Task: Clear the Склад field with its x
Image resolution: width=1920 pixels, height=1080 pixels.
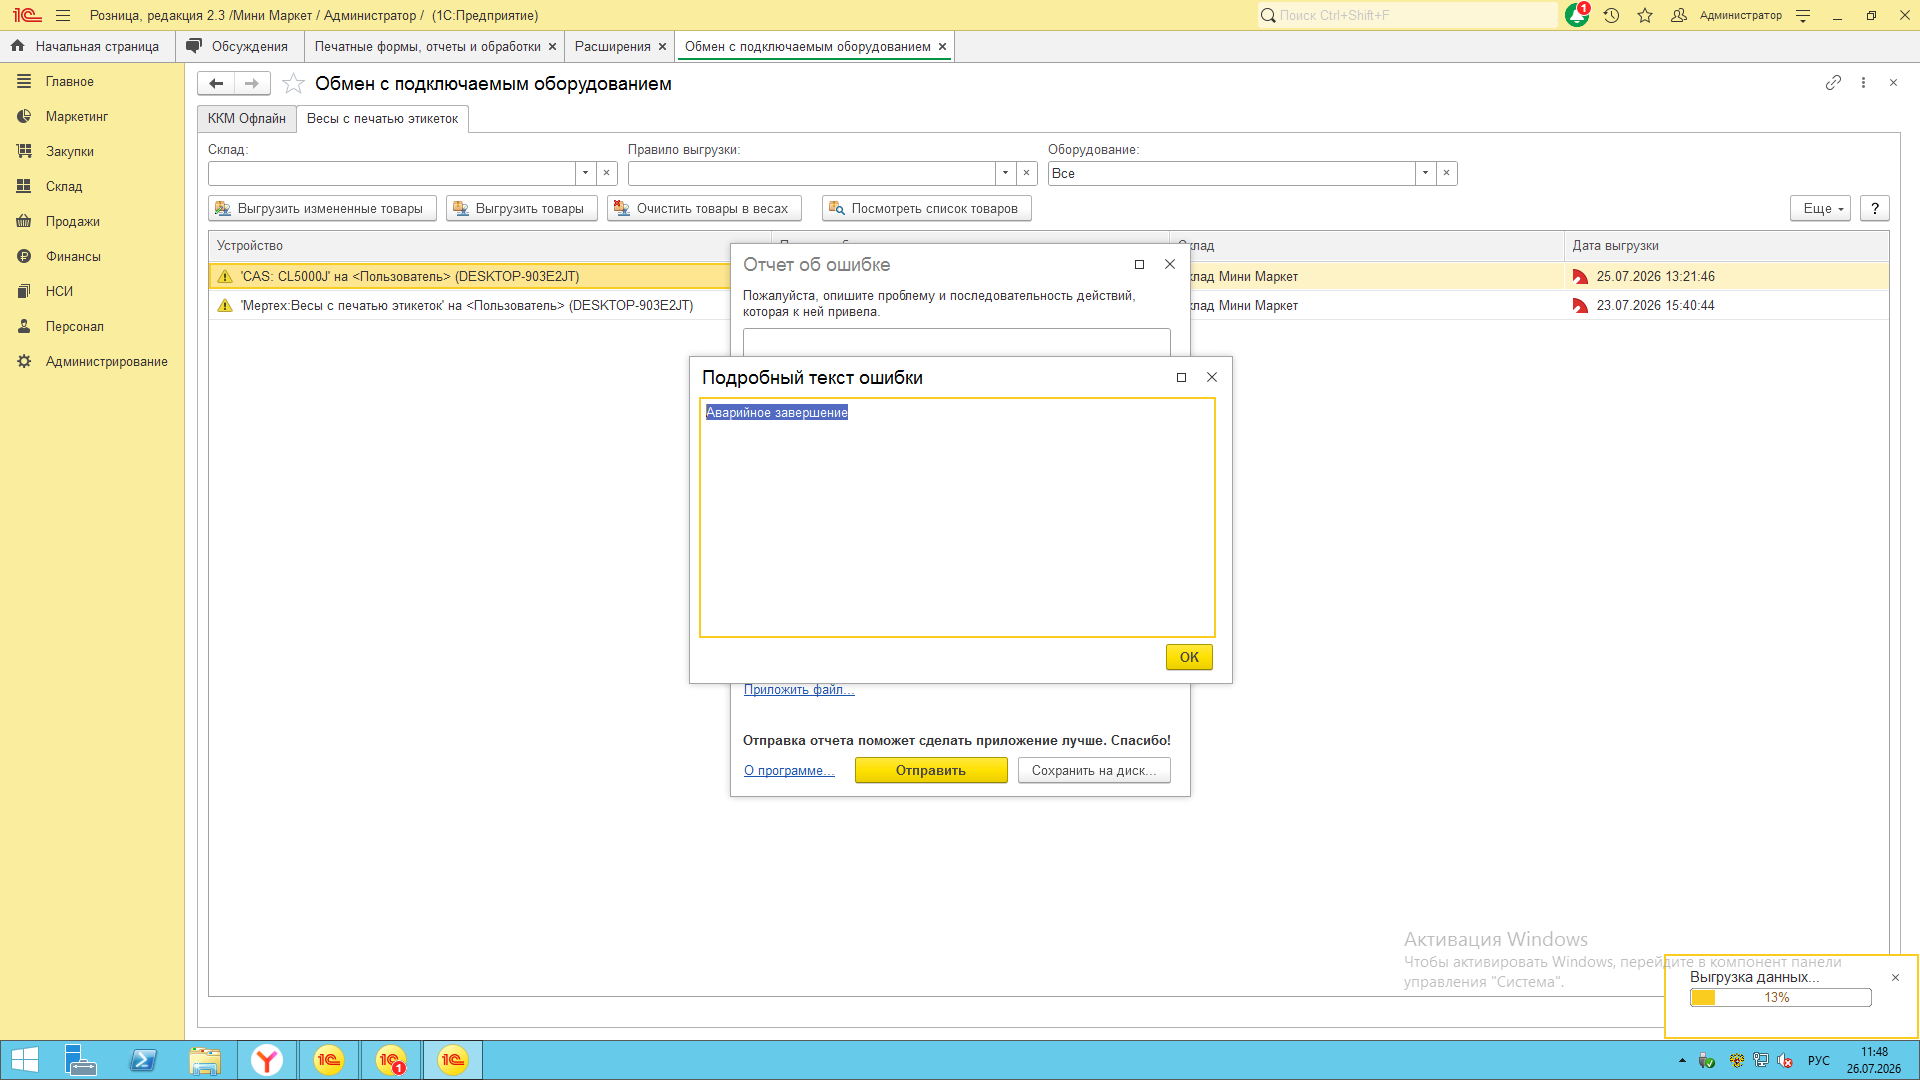Action: click(606, 174)
